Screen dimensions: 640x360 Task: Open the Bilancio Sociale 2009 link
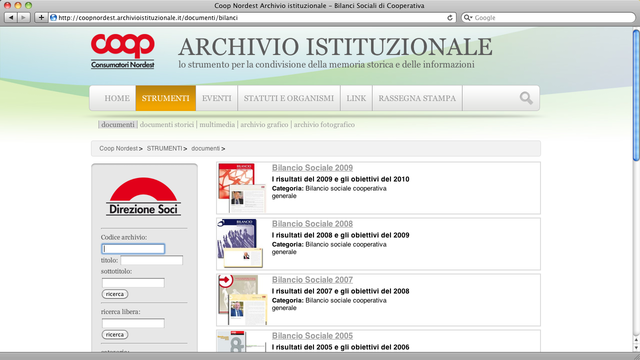312,168
